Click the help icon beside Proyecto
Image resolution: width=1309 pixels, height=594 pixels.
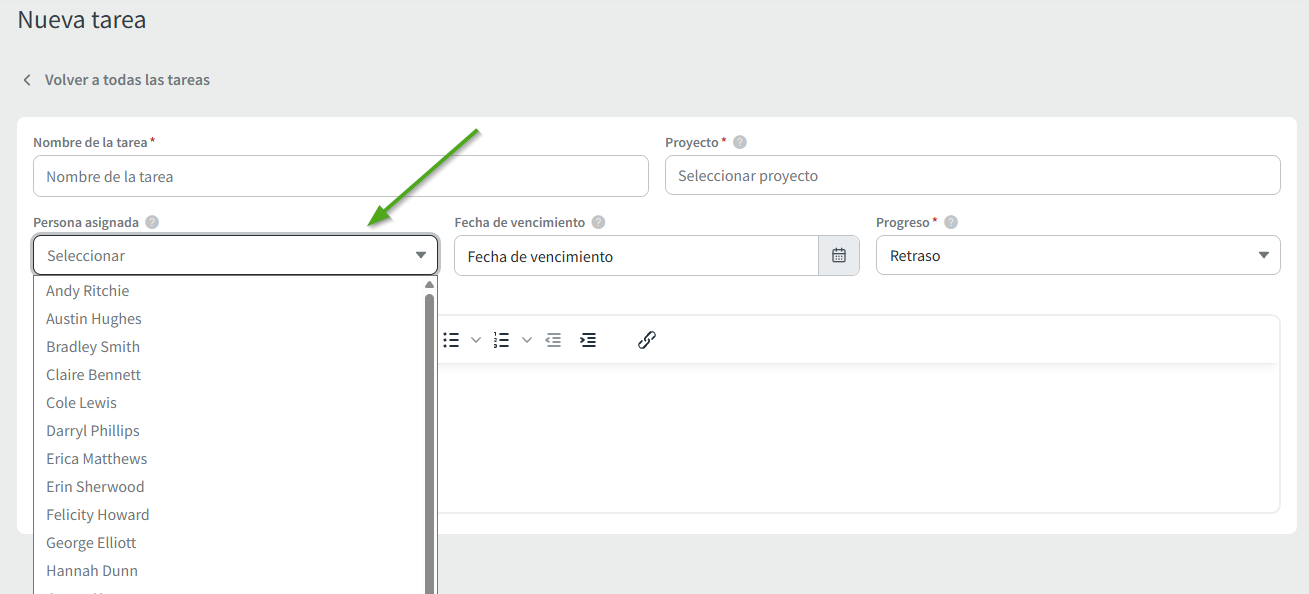[740, 142]
